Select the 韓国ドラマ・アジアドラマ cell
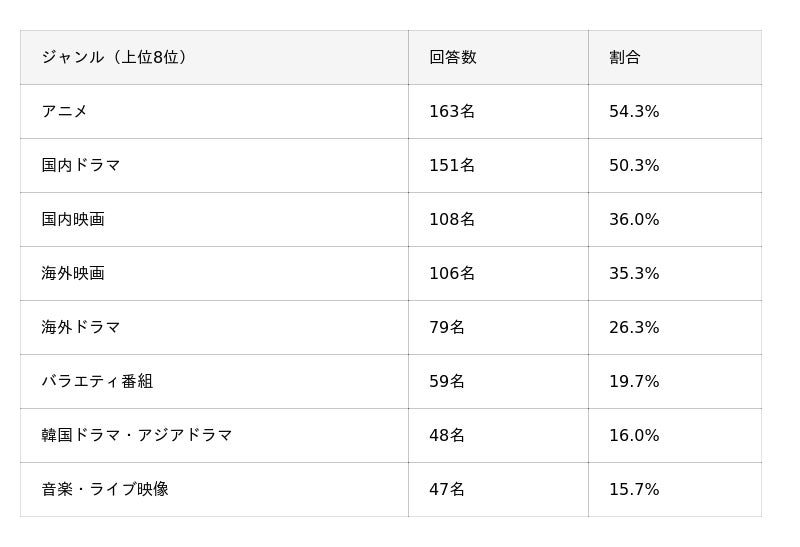 137,436
